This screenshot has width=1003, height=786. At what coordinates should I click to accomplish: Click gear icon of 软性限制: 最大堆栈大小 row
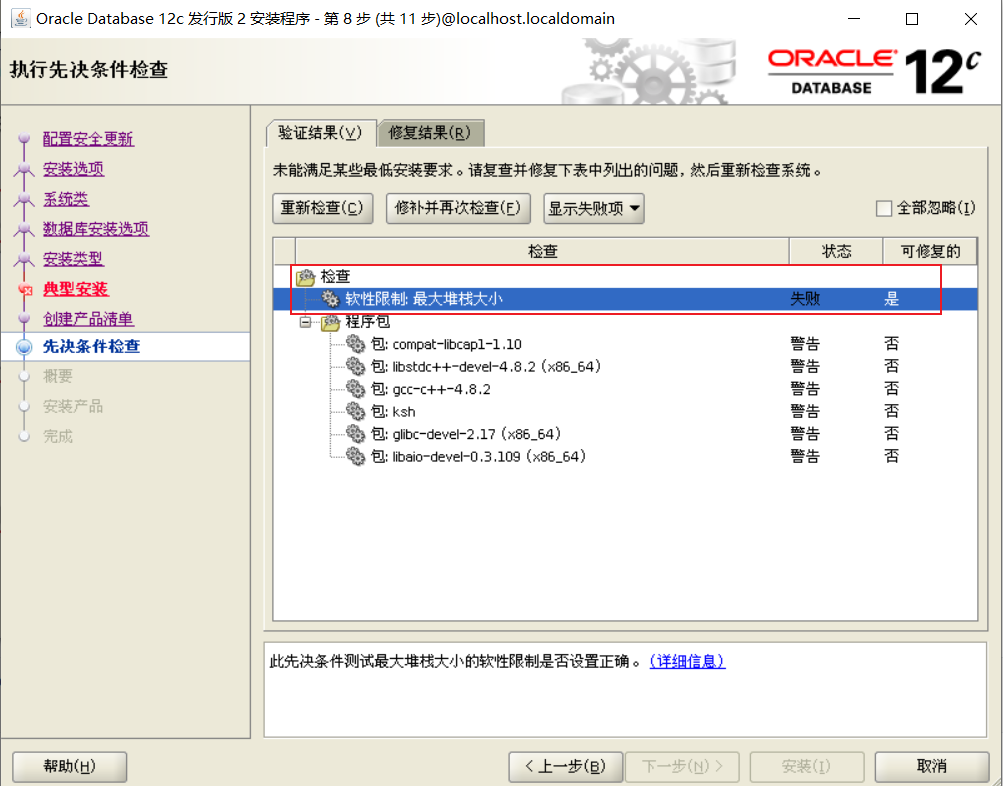pyautogui.click(x=330, y=299)
